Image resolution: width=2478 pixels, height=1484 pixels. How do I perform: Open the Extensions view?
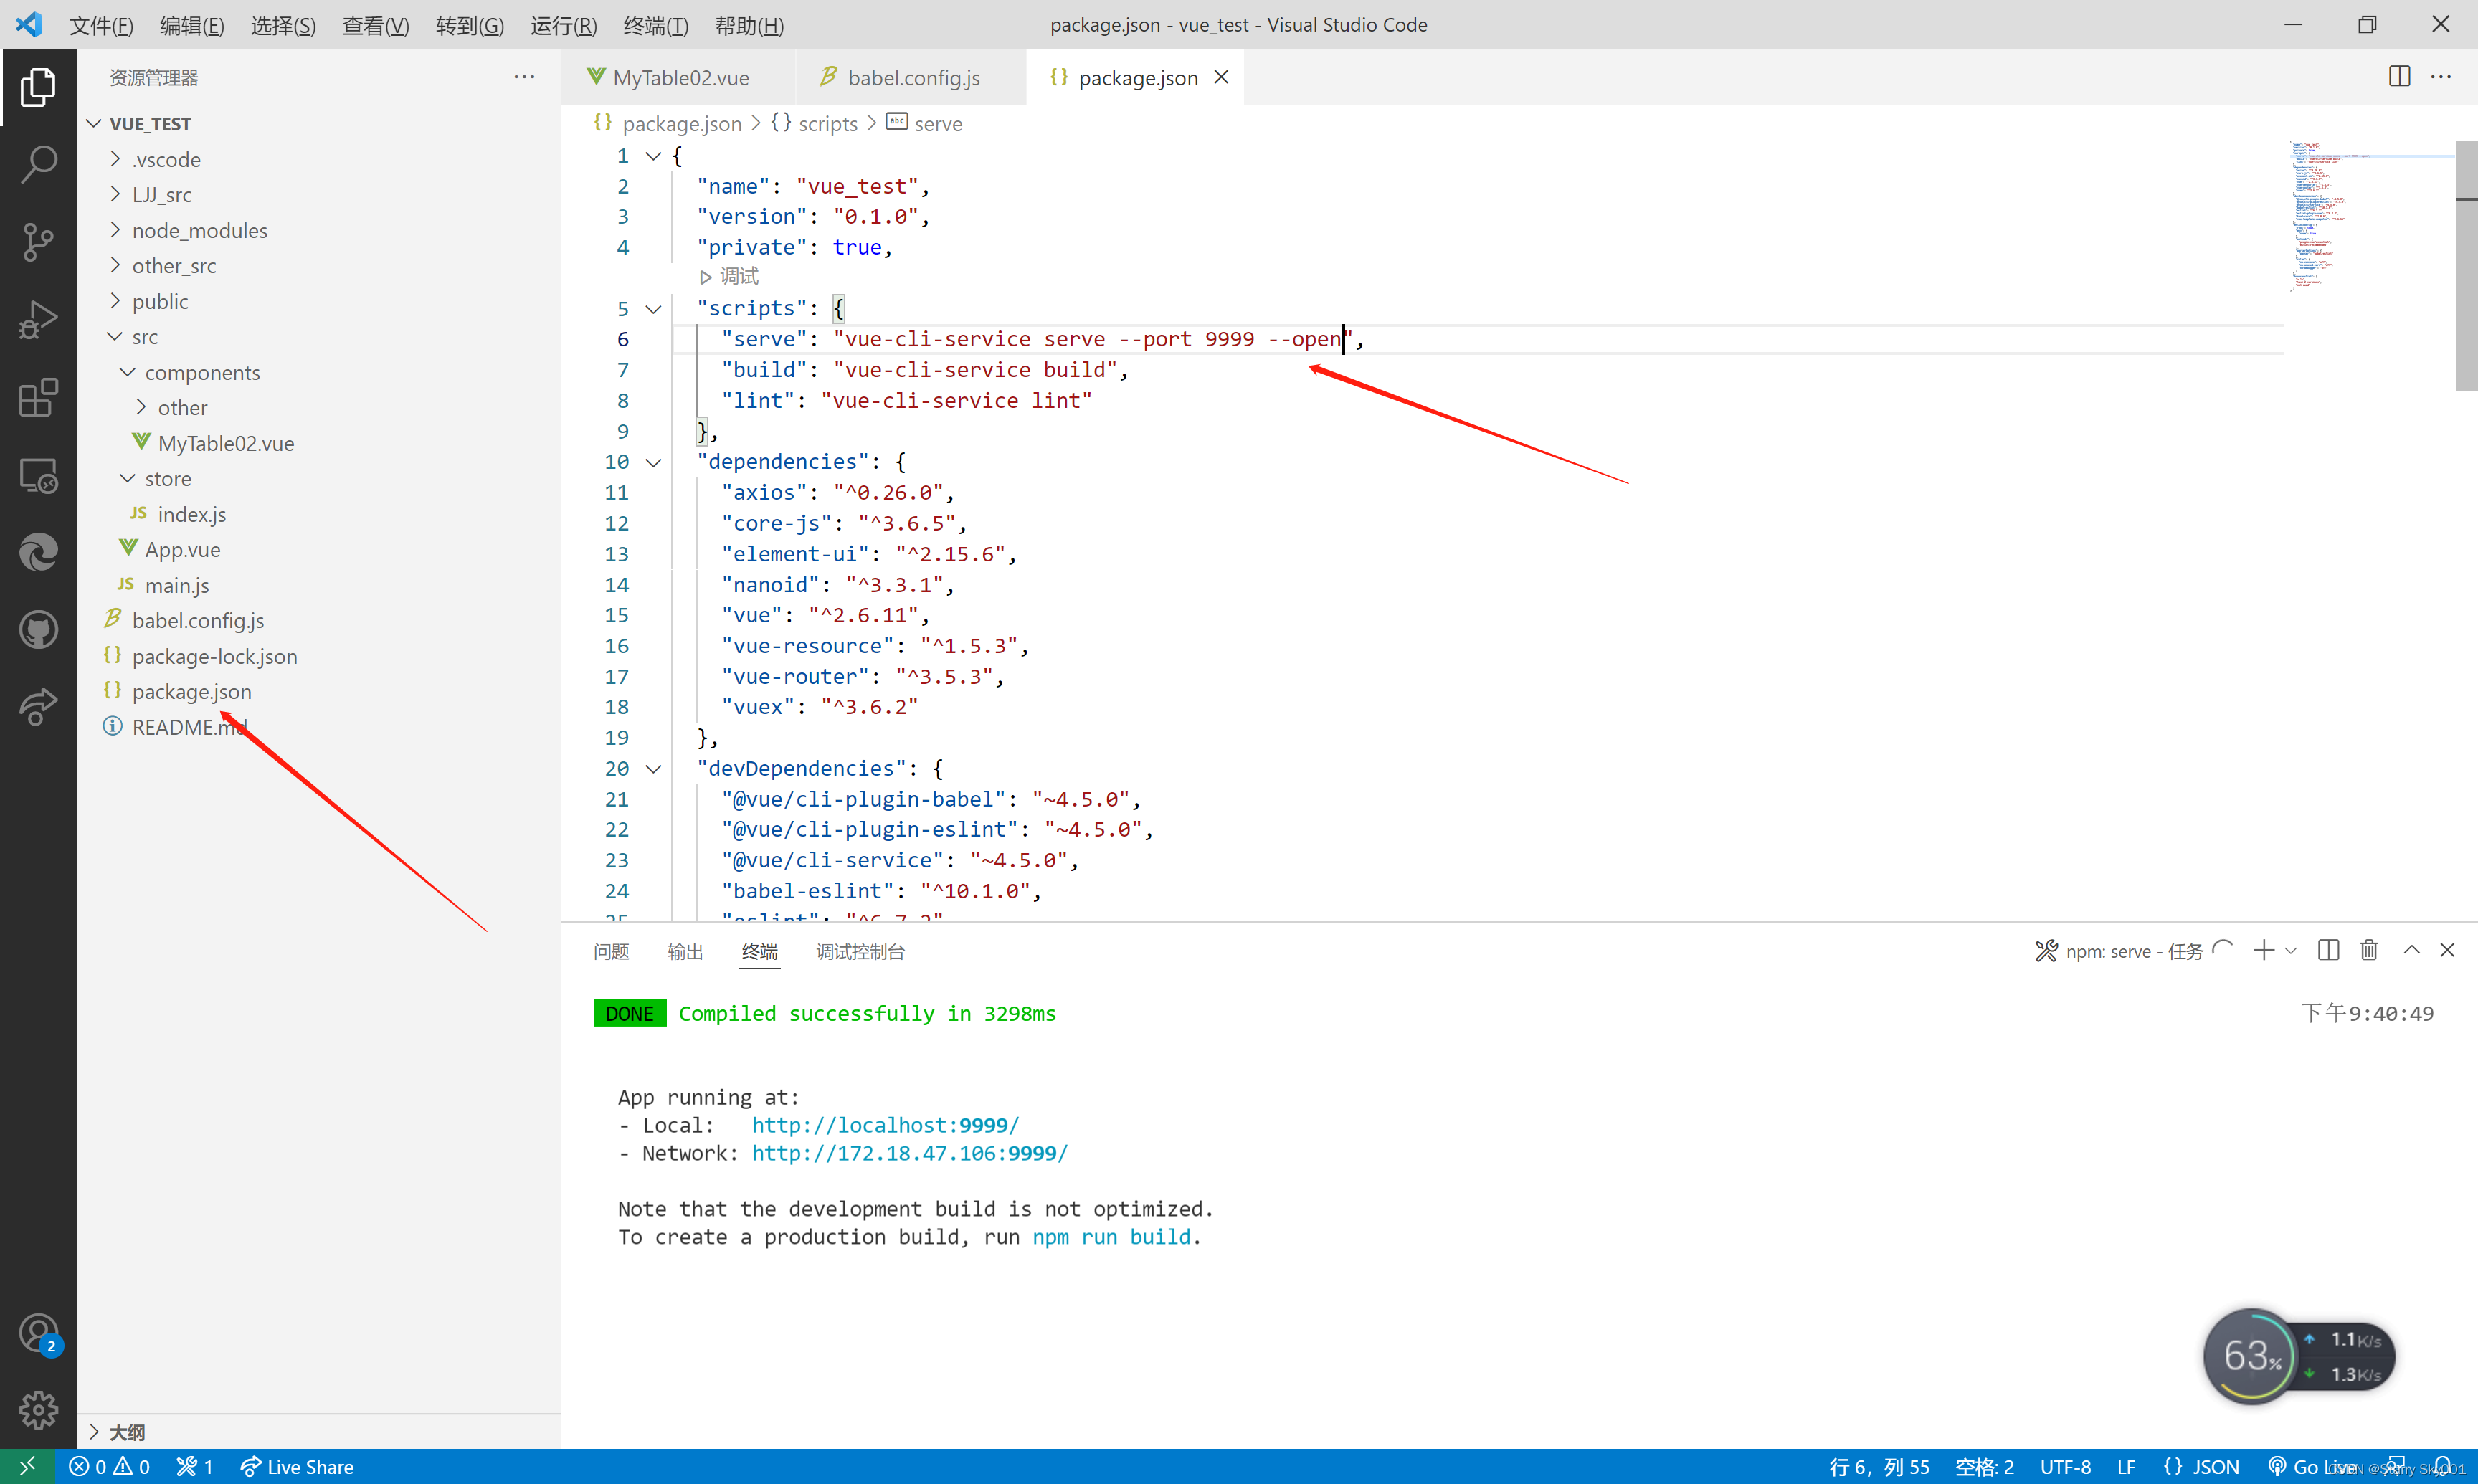(x=38, y=397)
